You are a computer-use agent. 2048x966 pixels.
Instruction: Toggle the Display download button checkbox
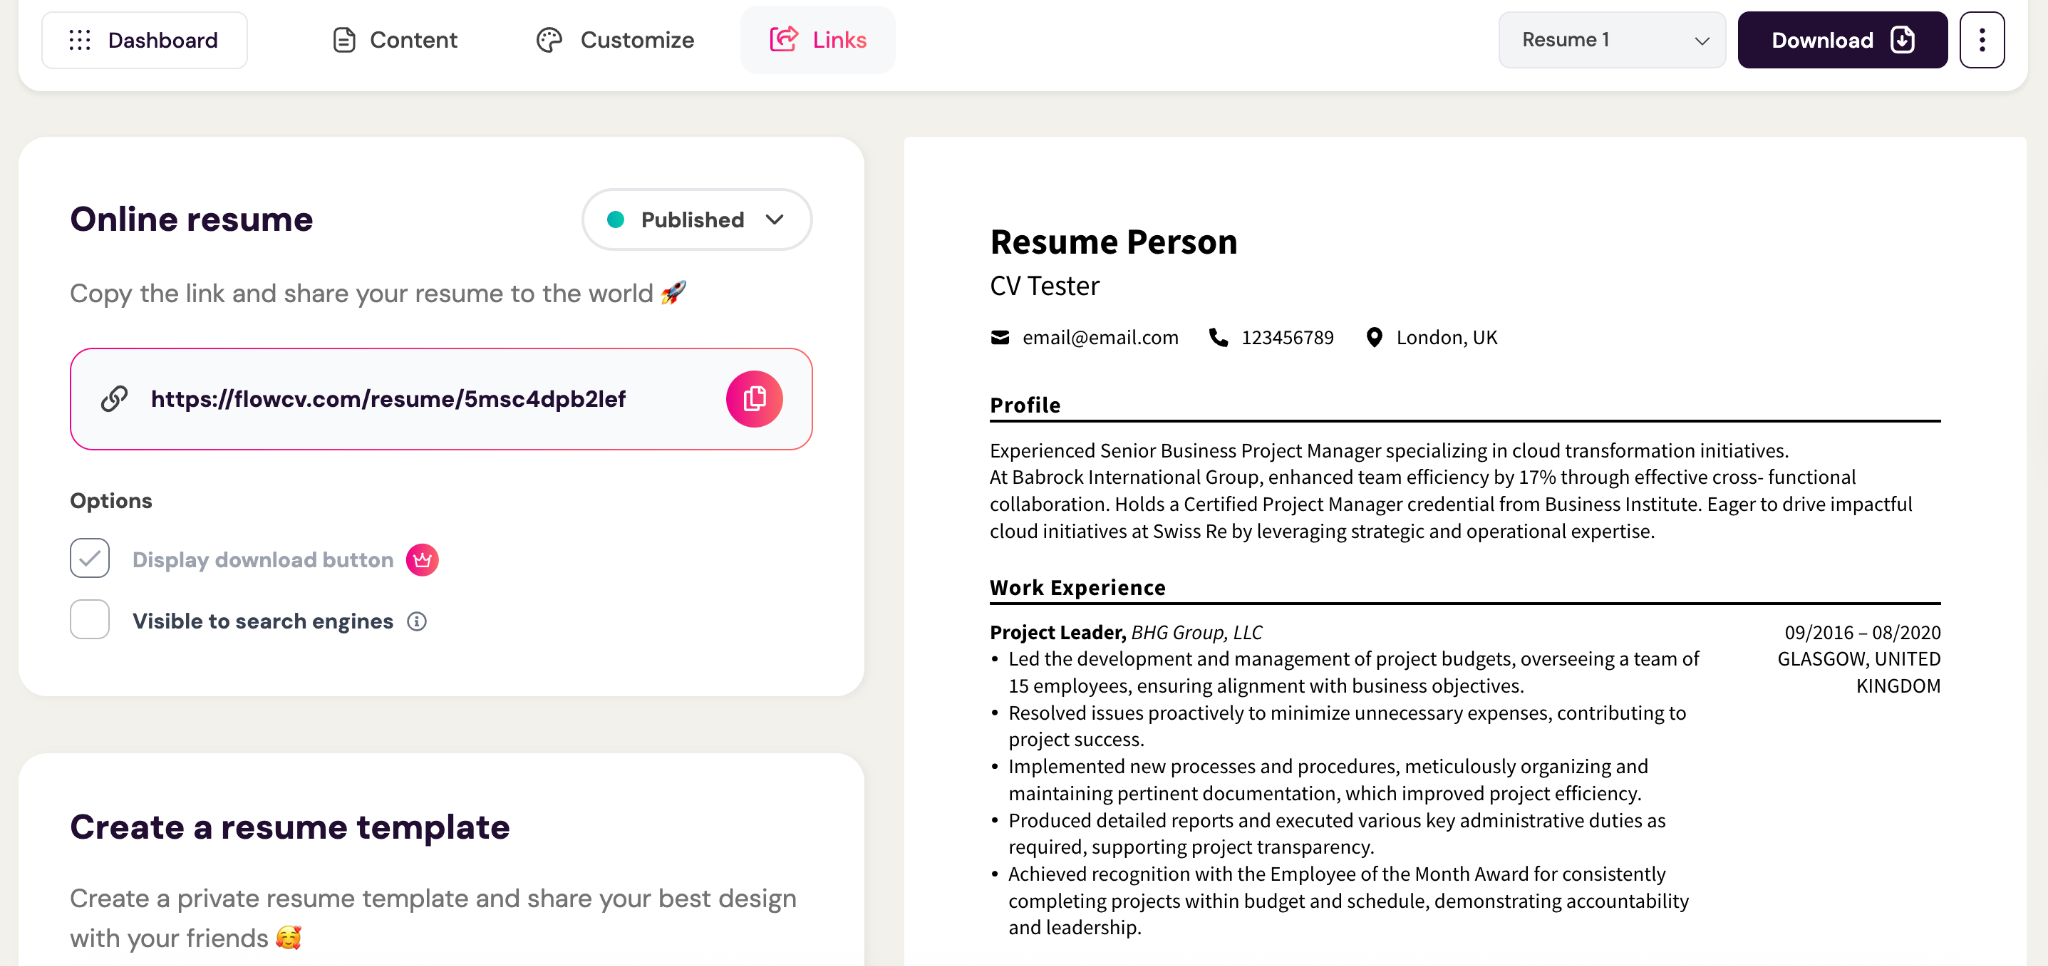click(x=90, y=559)
